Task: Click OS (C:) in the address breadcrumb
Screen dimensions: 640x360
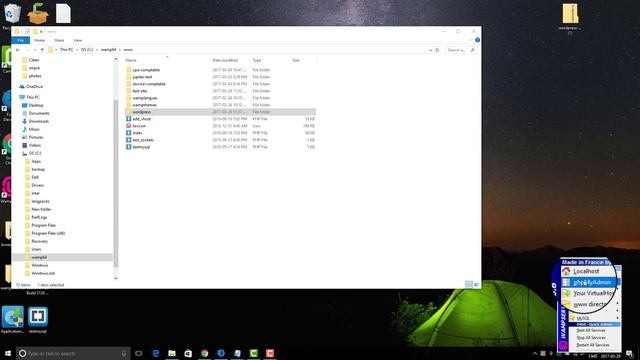Action: (x=87, y=50)
